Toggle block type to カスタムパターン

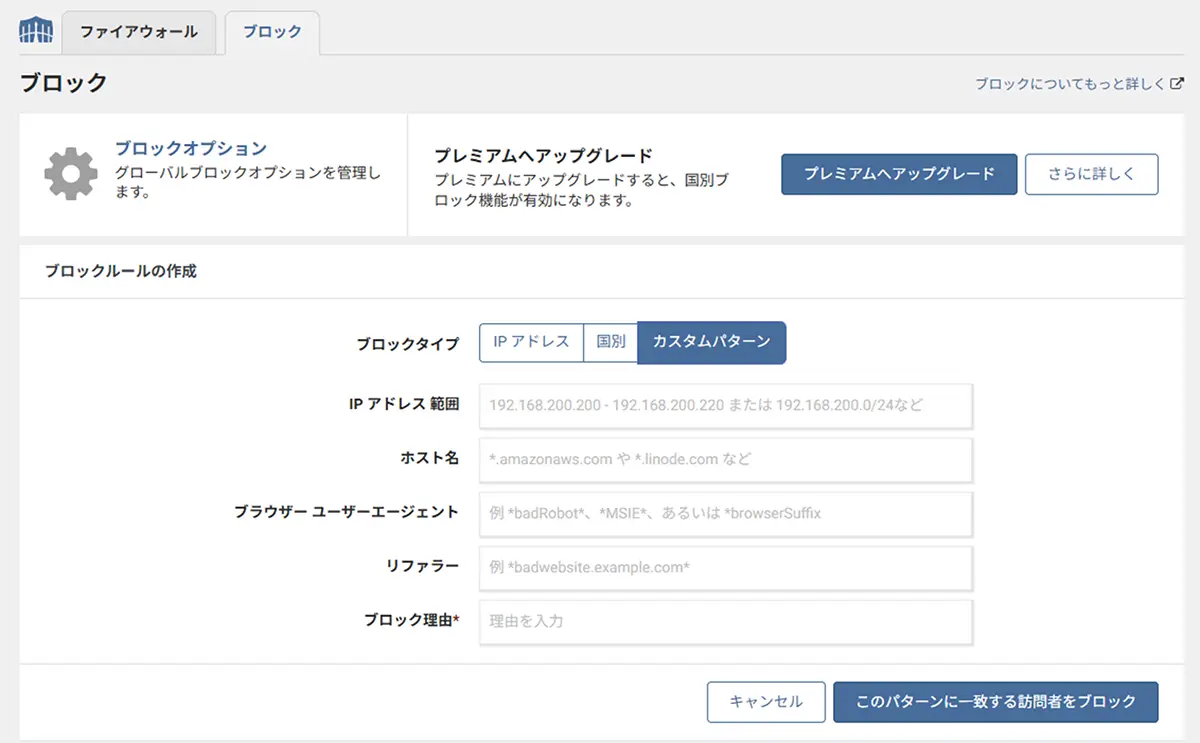point(711,342)
